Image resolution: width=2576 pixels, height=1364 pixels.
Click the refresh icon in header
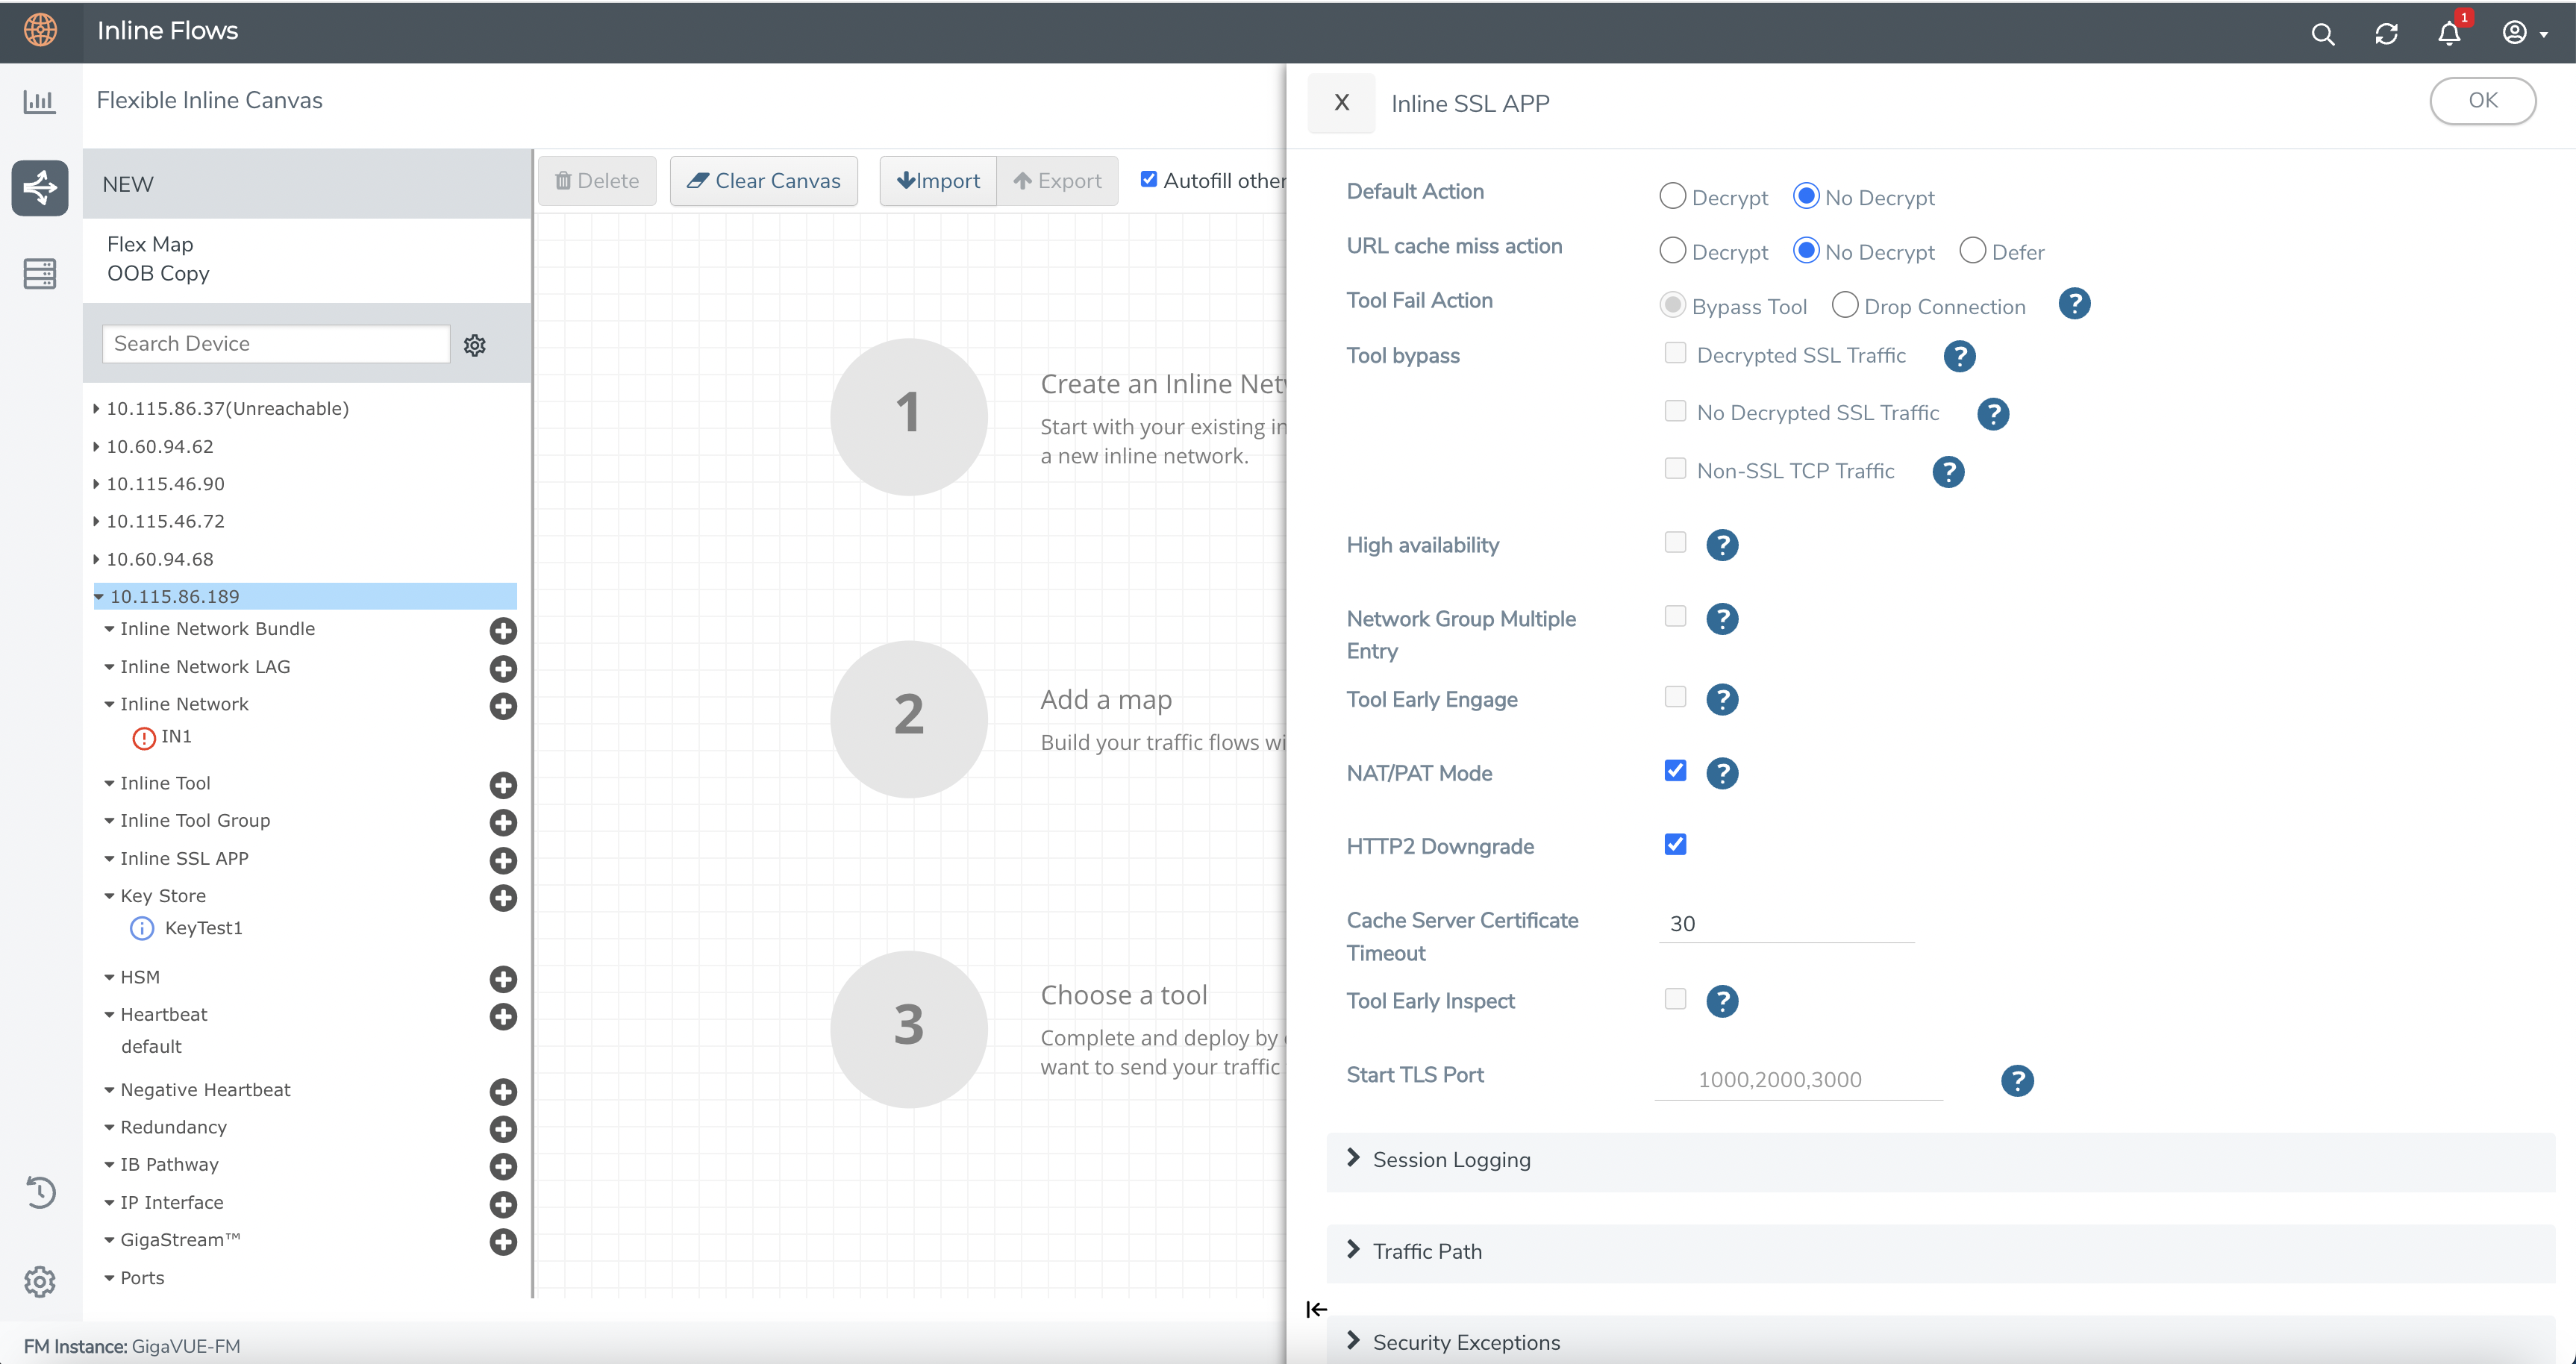coord(2386,34)
